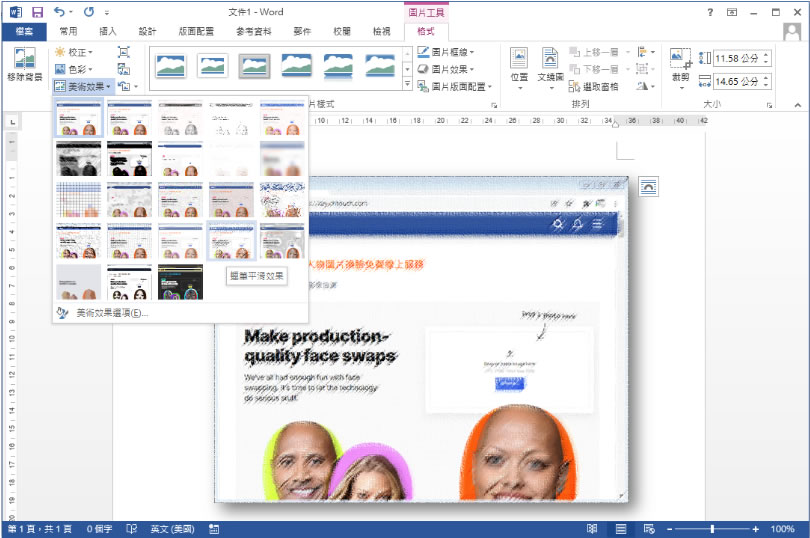Choose the blur artistic effect thumbnail
Image resolution: width=810 pixels, height=538 pixels.
click(282, 159)
